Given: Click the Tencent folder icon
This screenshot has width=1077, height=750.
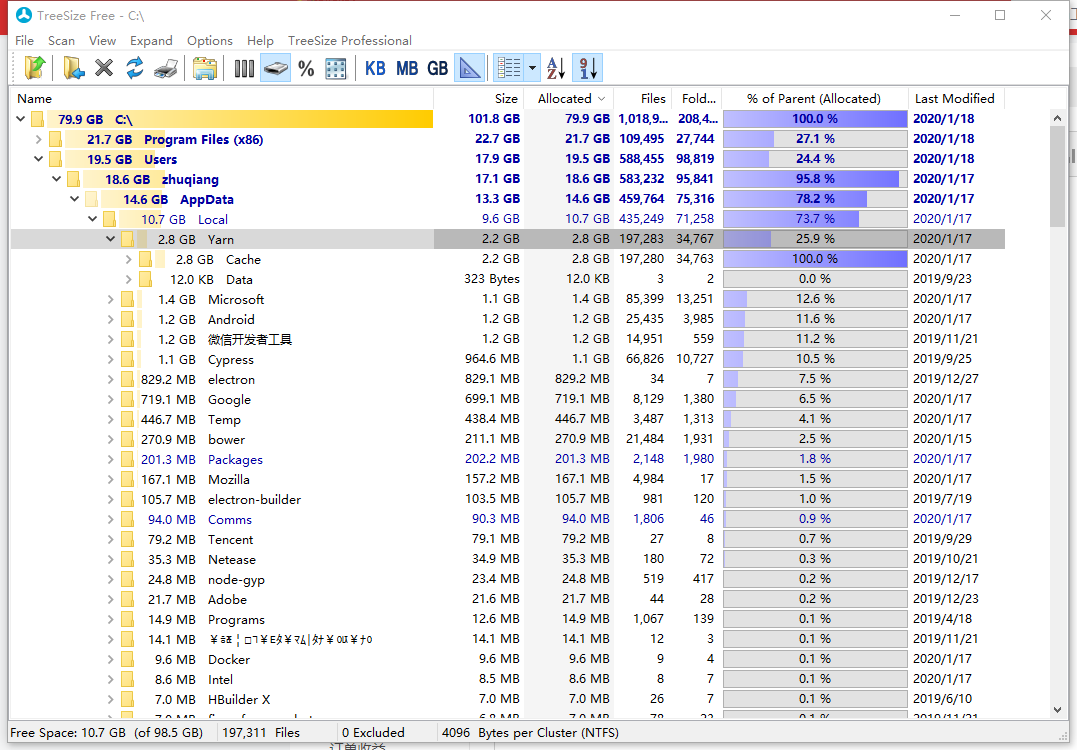Looking at the screenshot, I should (127, 539).
